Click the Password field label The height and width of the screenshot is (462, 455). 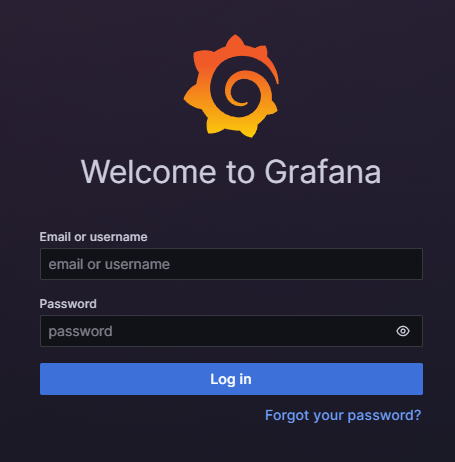click(x=68, y=304)
